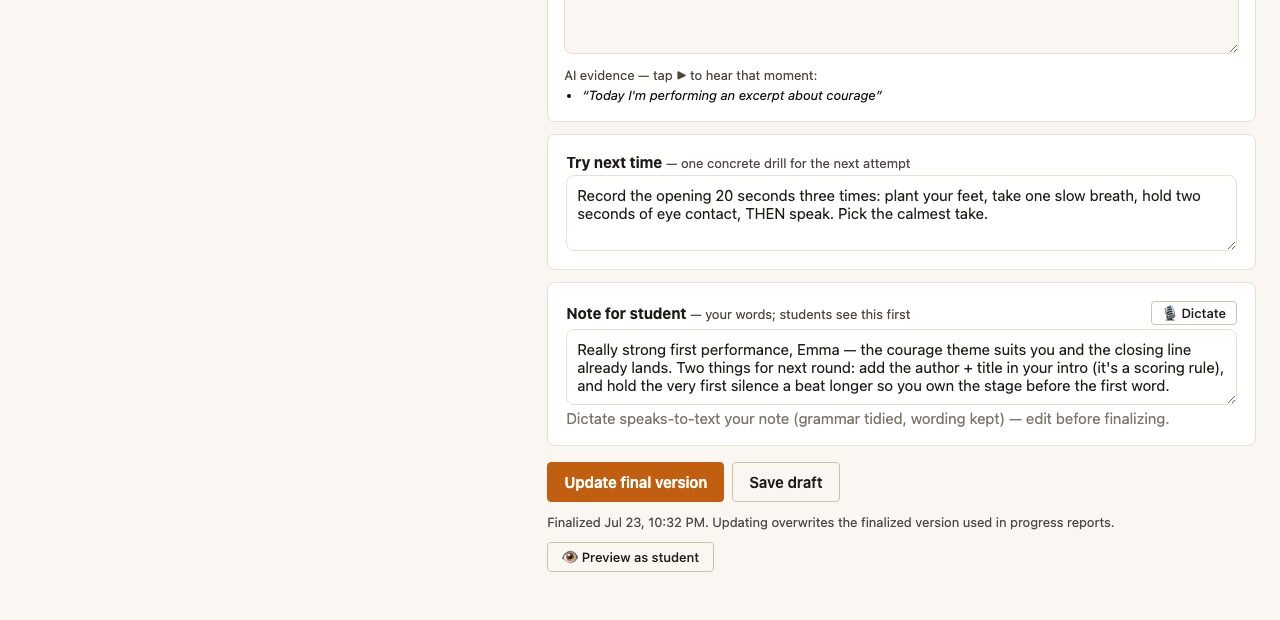Click the microphone icon on Dictate
The image size is (1280, 620).
coord(1169,313)
